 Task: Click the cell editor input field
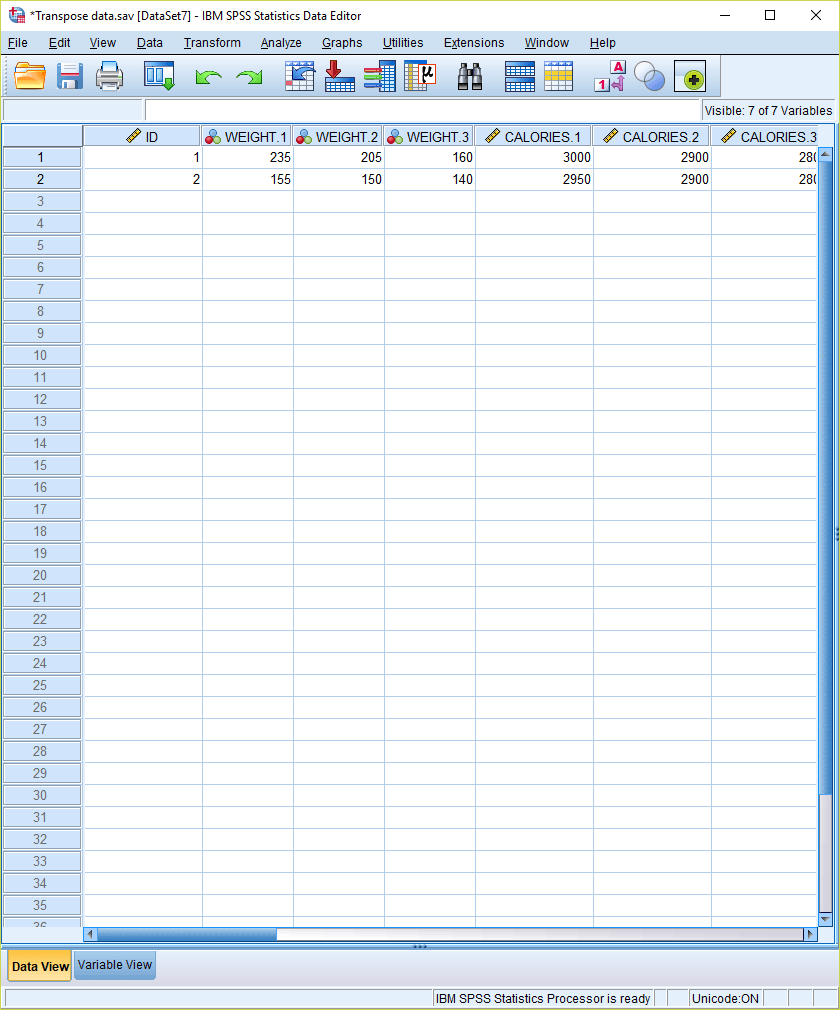422,110
